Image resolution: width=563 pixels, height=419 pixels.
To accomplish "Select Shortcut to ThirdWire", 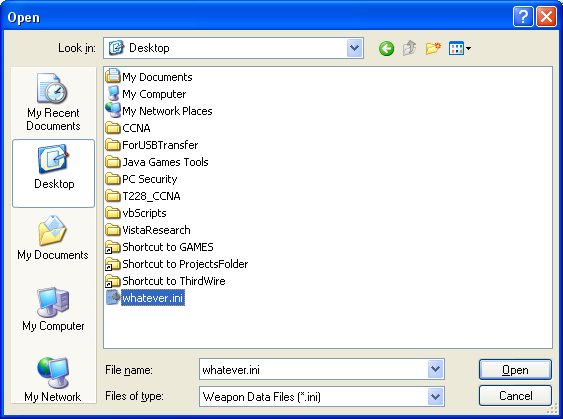I will (166, 281).
